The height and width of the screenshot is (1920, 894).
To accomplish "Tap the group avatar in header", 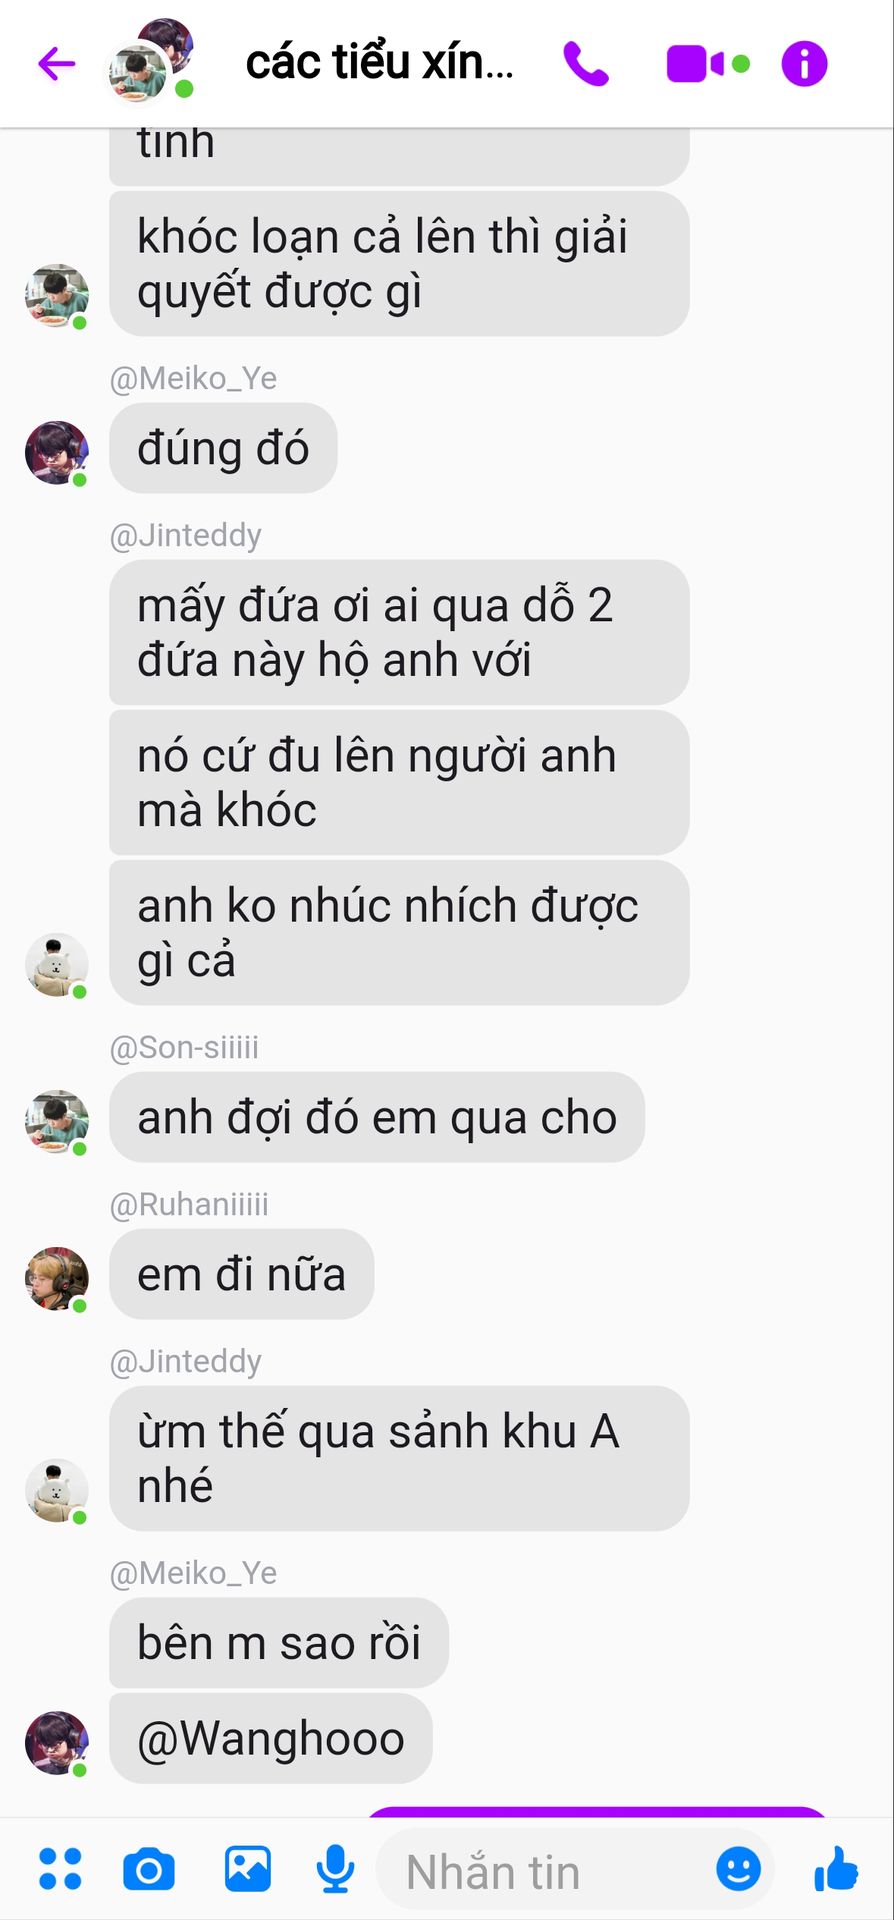I will (x=150, y=60).
